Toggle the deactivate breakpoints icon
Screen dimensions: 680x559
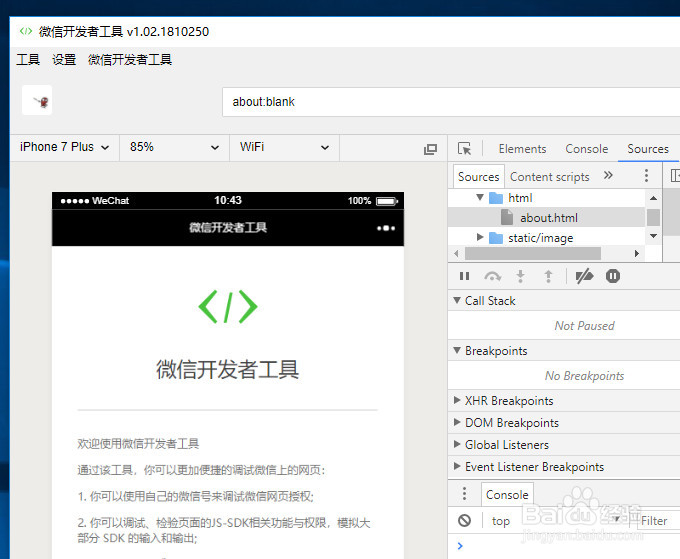click(x=584, y=276)
